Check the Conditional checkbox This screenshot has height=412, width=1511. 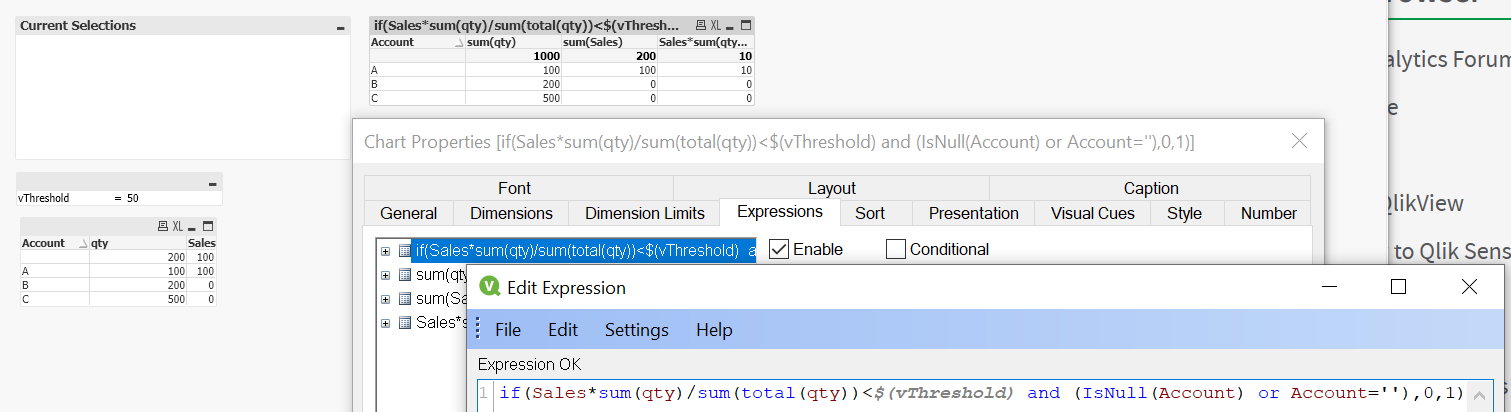pos(895,249)
